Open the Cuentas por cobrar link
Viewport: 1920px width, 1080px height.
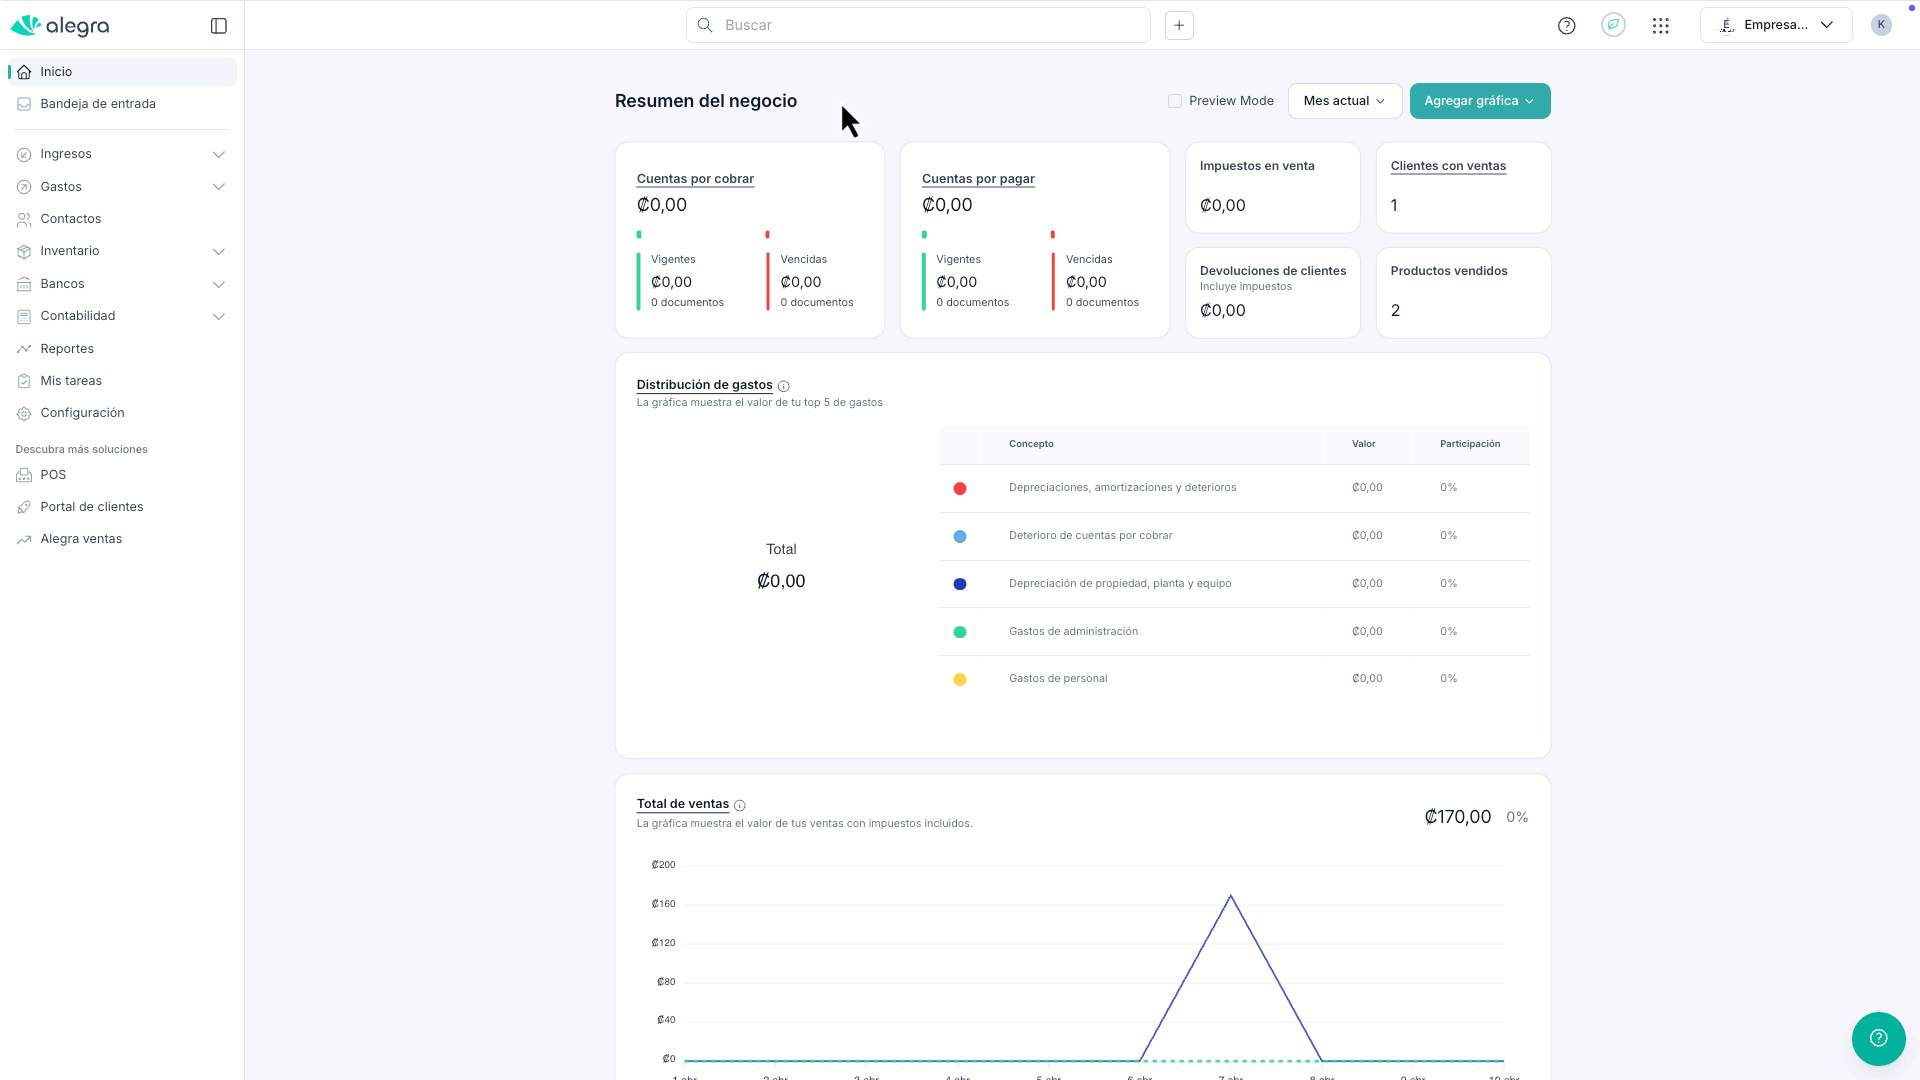tap(695, 179)
